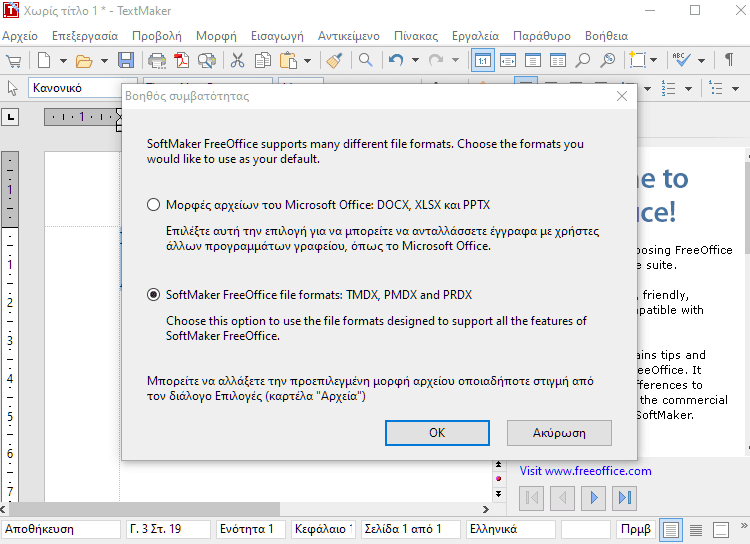Click the Ακύρωση cancel button
The width and height of the screenshot is (750, 544).
point(559,433)
